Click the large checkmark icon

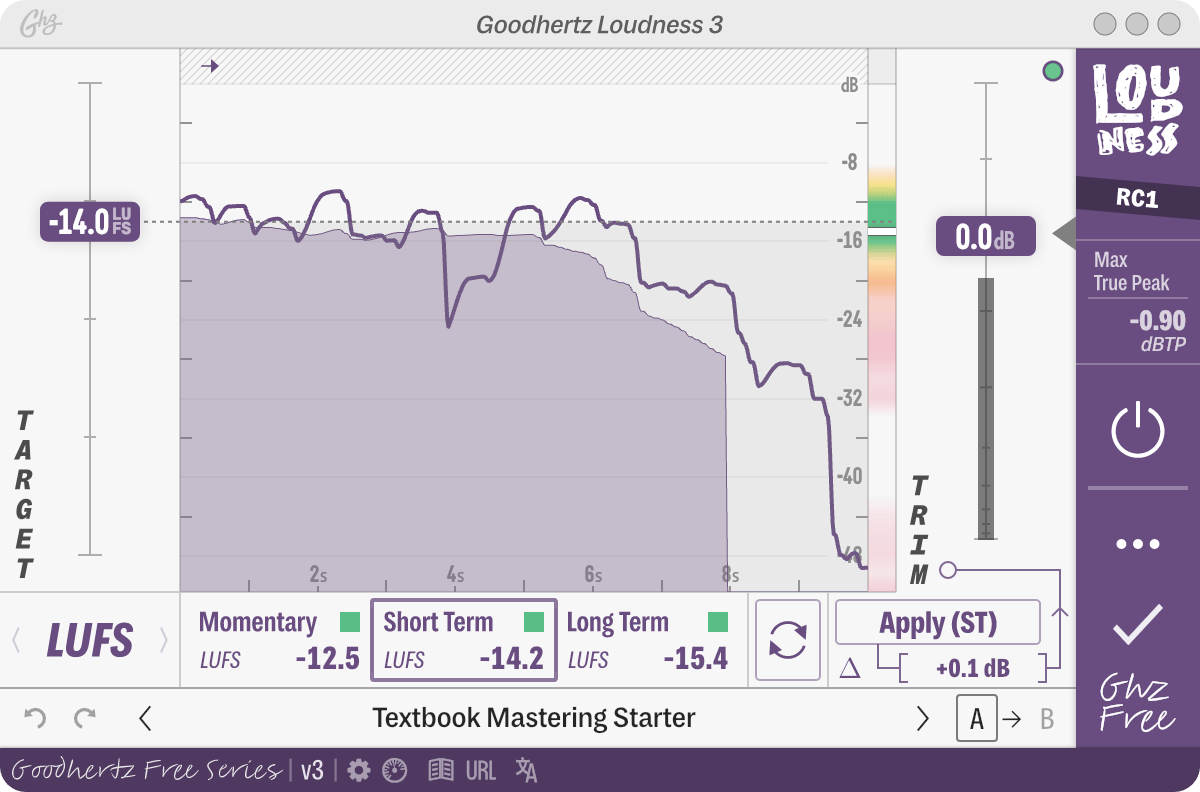(x=1138, y=623)
